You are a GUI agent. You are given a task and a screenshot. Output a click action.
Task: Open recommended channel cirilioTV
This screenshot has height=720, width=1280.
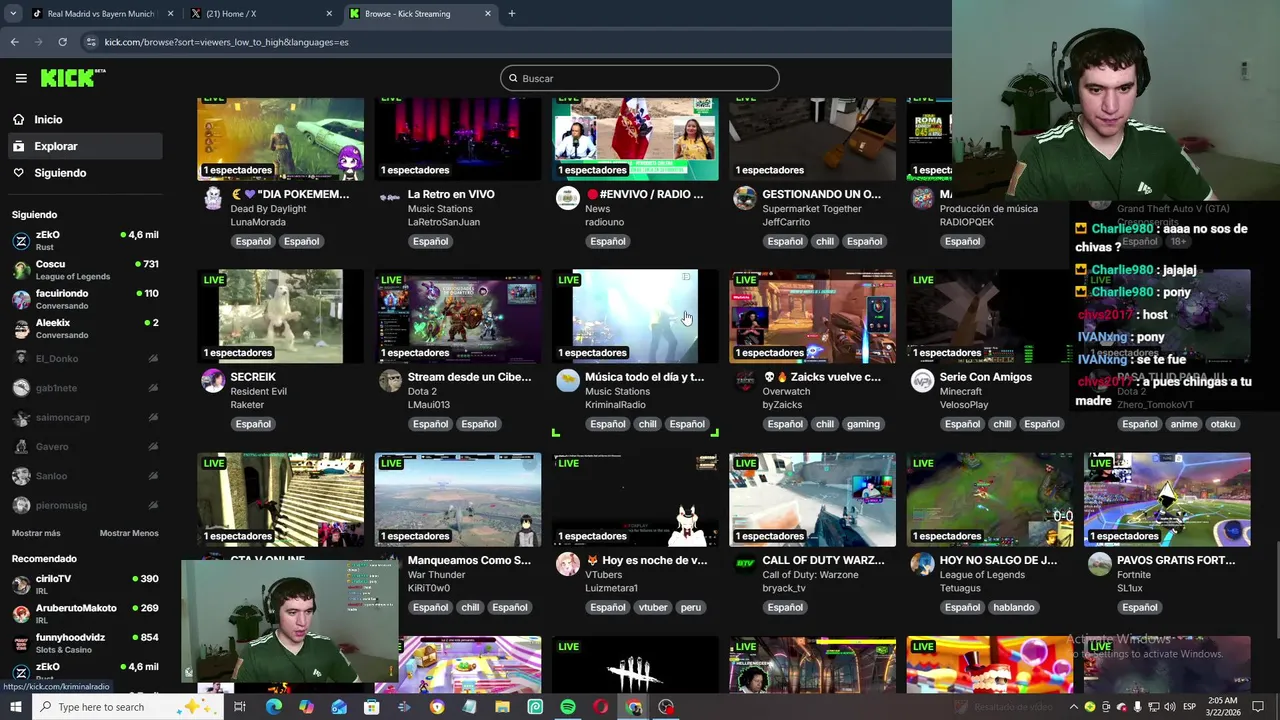[x=85, y=584]
